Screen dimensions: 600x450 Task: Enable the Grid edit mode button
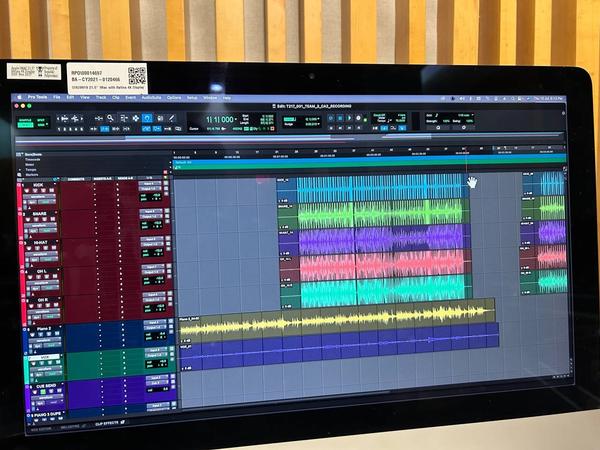42,127
